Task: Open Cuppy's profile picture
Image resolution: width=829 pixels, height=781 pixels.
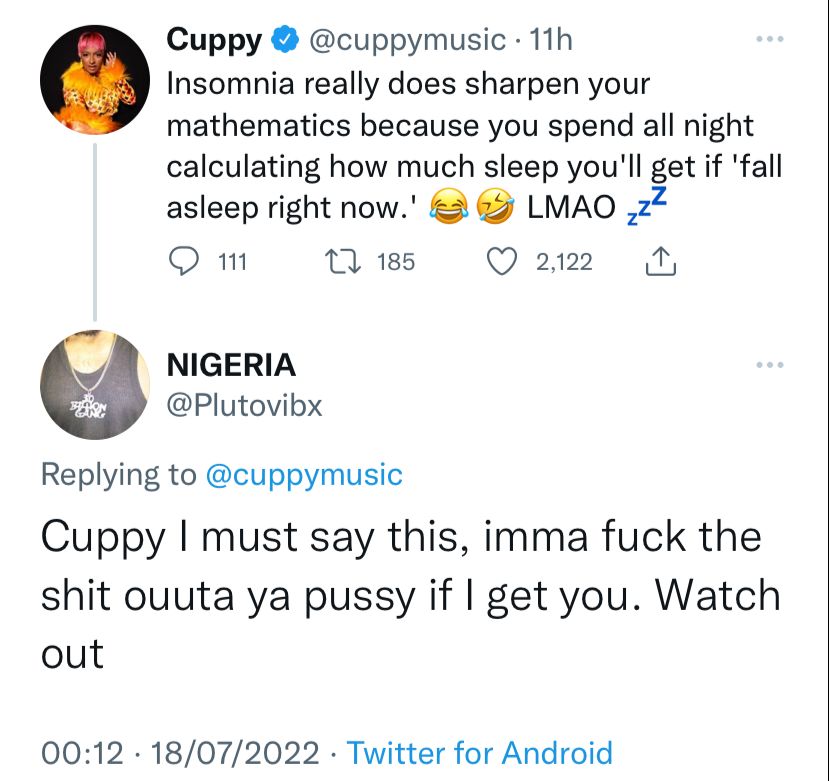Action: [95, 80]
